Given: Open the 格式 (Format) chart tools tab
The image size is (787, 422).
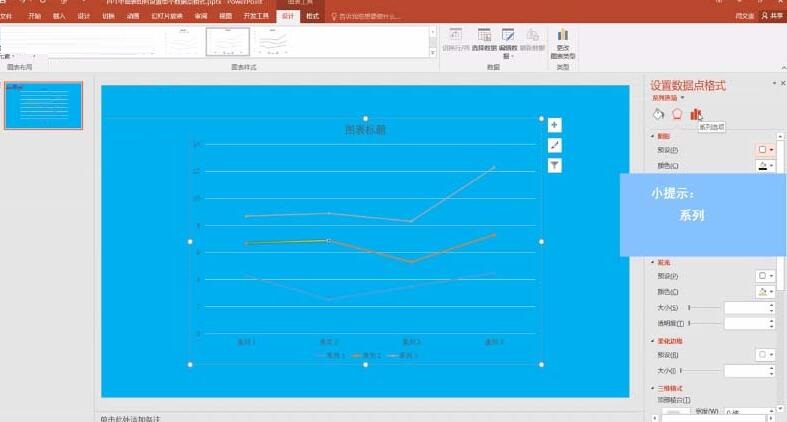Looking at the screenshot, I should tap(312, 16).
